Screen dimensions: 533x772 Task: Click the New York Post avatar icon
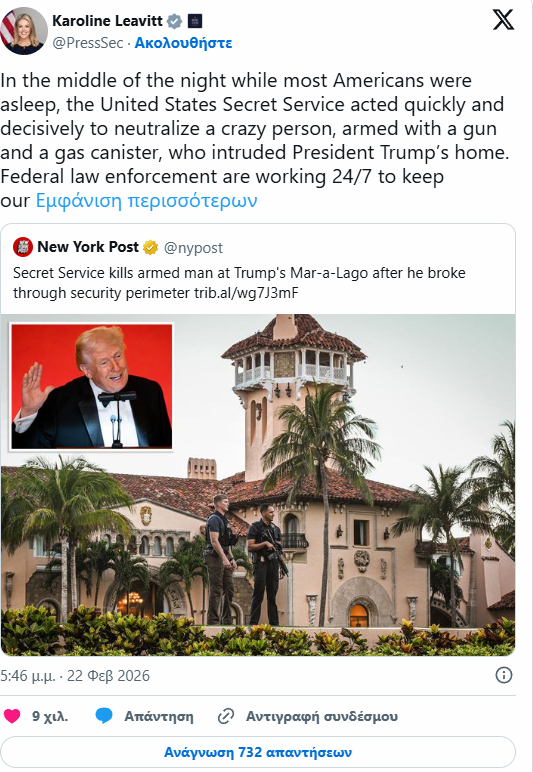23,247
